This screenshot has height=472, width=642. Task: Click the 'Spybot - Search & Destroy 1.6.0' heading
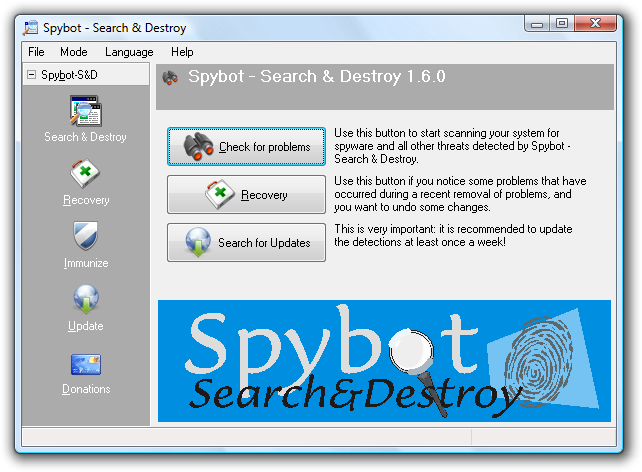coord(316,77)
